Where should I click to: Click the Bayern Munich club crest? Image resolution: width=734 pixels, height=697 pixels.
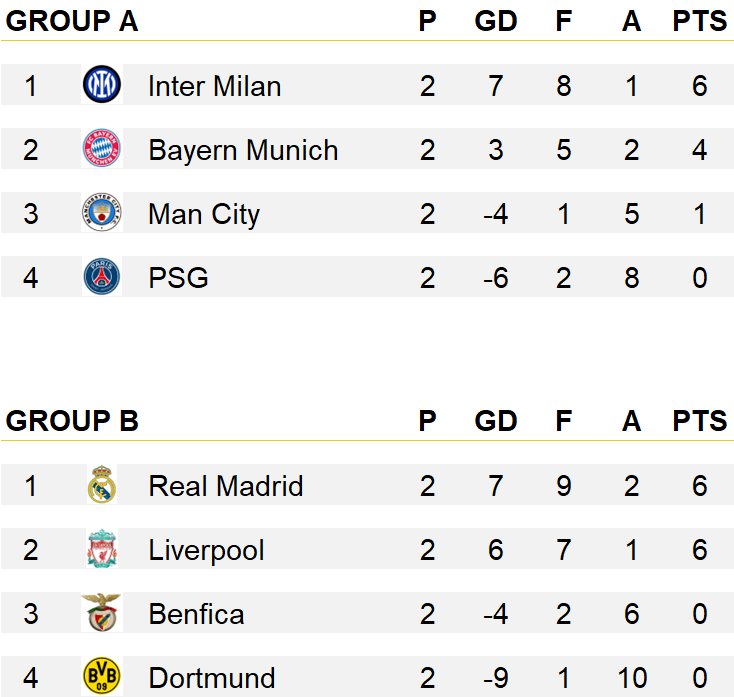coord(102,148)
